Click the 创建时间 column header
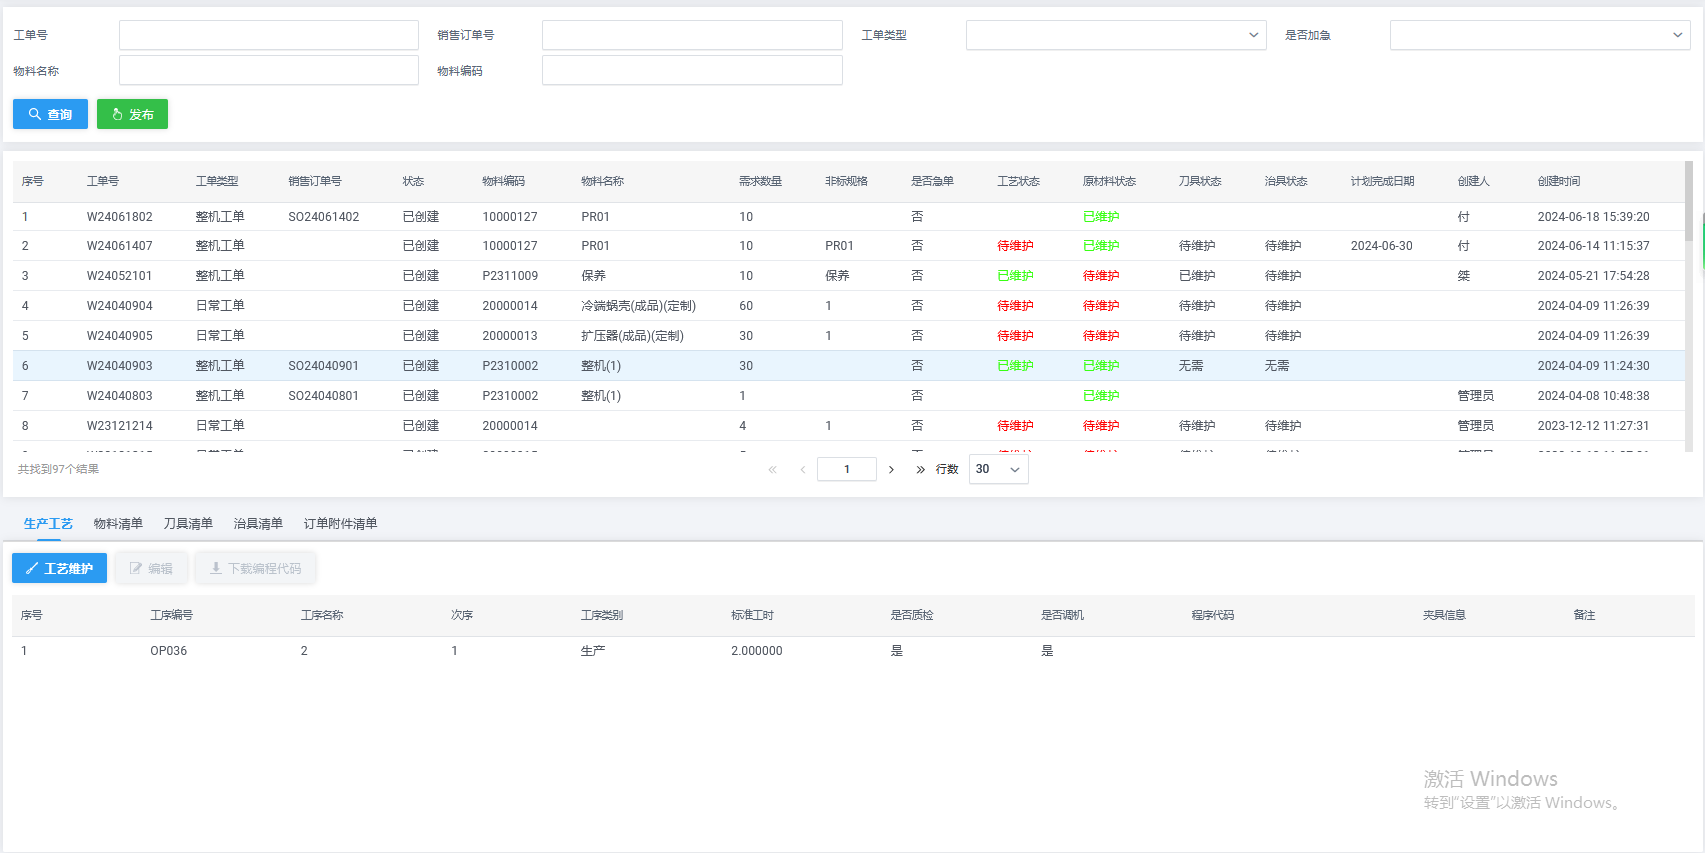Viewport: 1705px width, 853px height. click(1559, 181)
